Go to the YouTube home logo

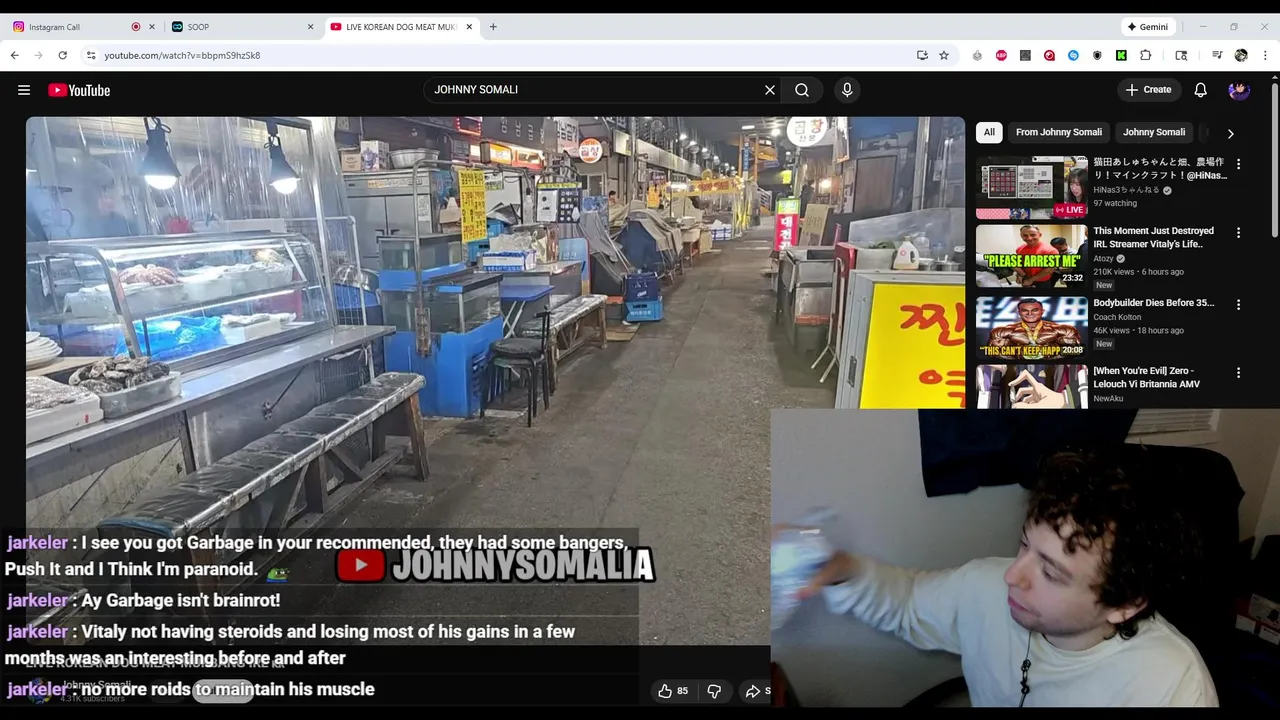pos(79,90)
